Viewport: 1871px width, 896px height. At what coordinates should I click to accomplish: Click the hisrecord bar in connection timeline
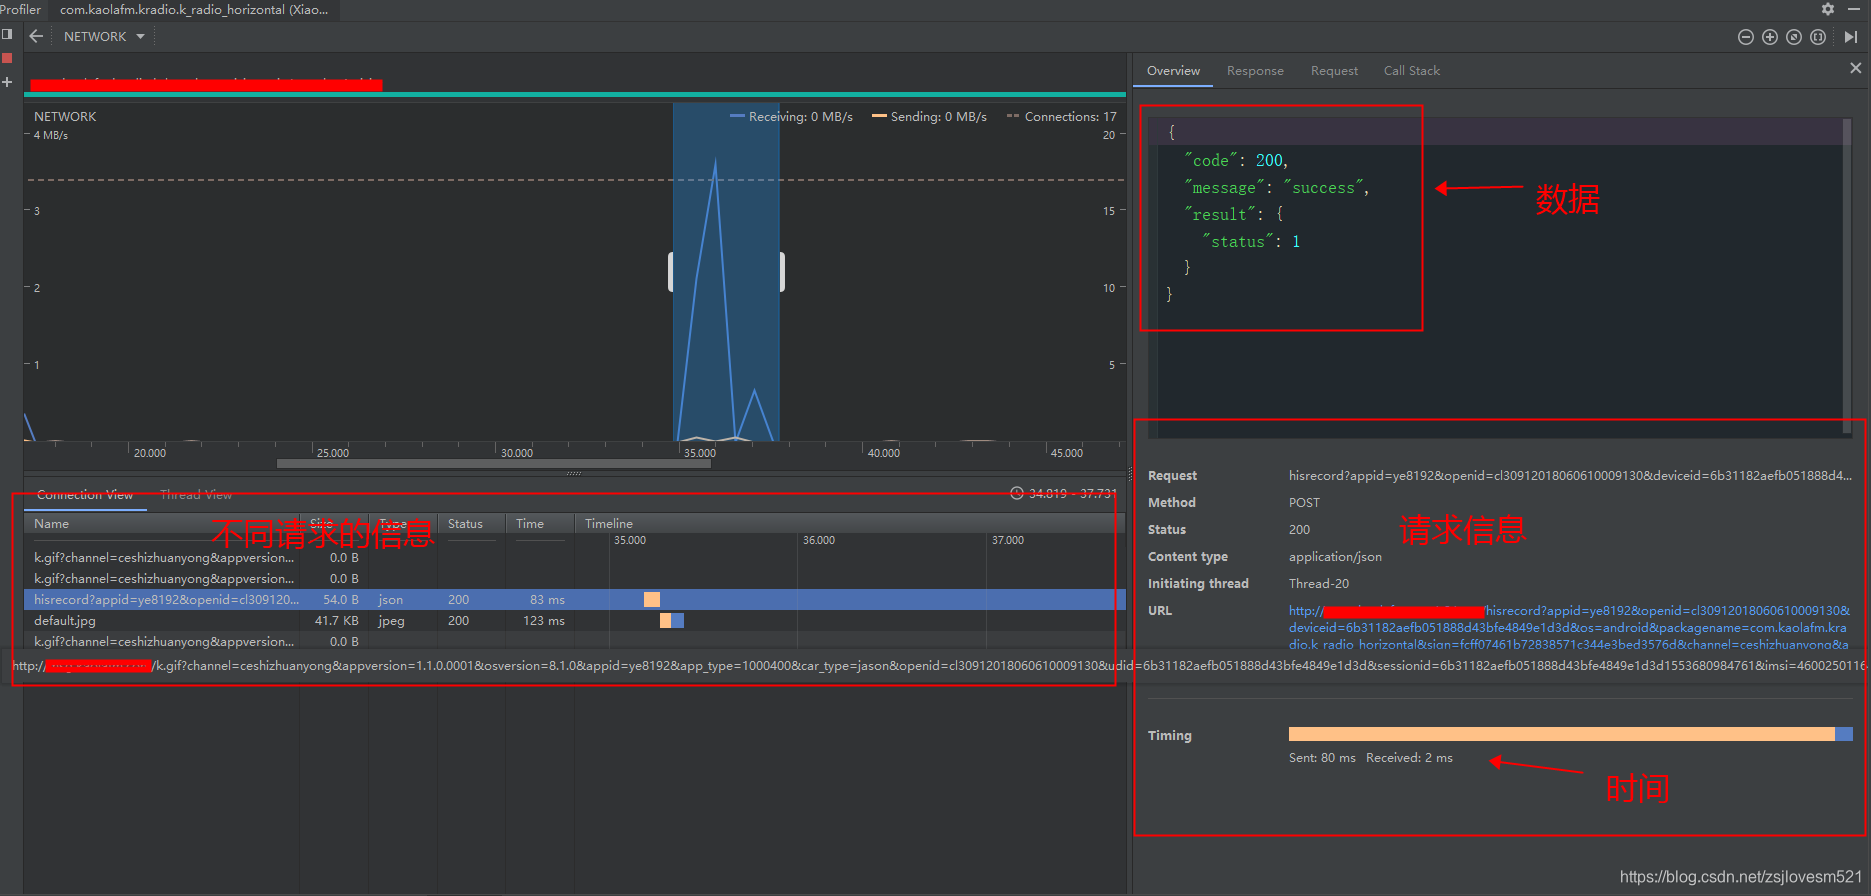pos(652,600)
